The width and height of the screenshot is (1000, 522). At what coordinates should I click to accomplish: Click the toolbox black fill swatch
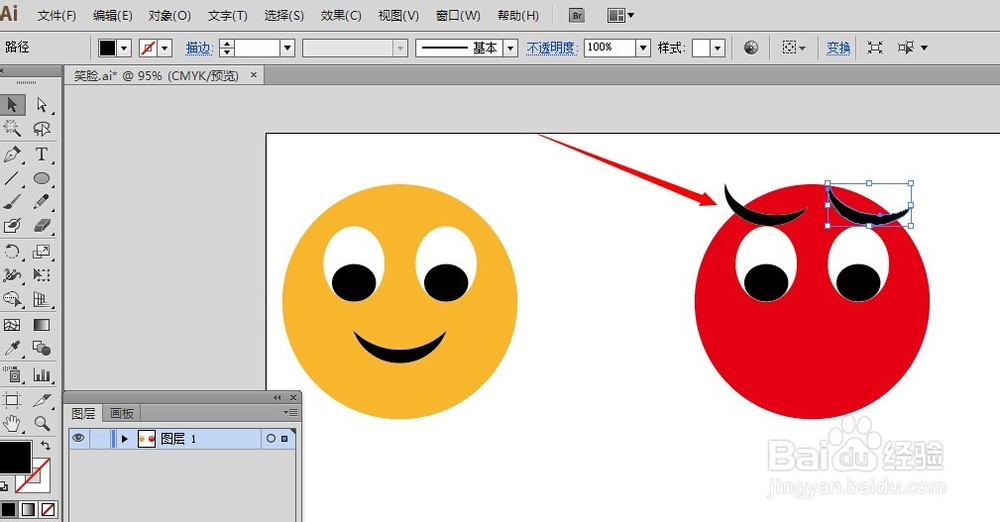click(x=15, y=458)
